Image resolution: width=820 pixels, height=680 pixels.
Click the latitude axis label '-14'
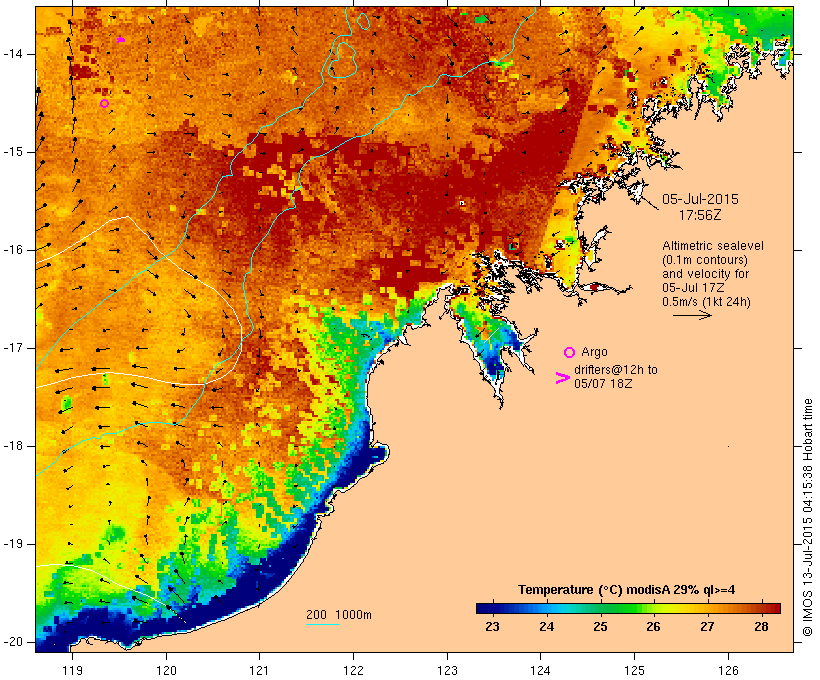coord(12,54)
